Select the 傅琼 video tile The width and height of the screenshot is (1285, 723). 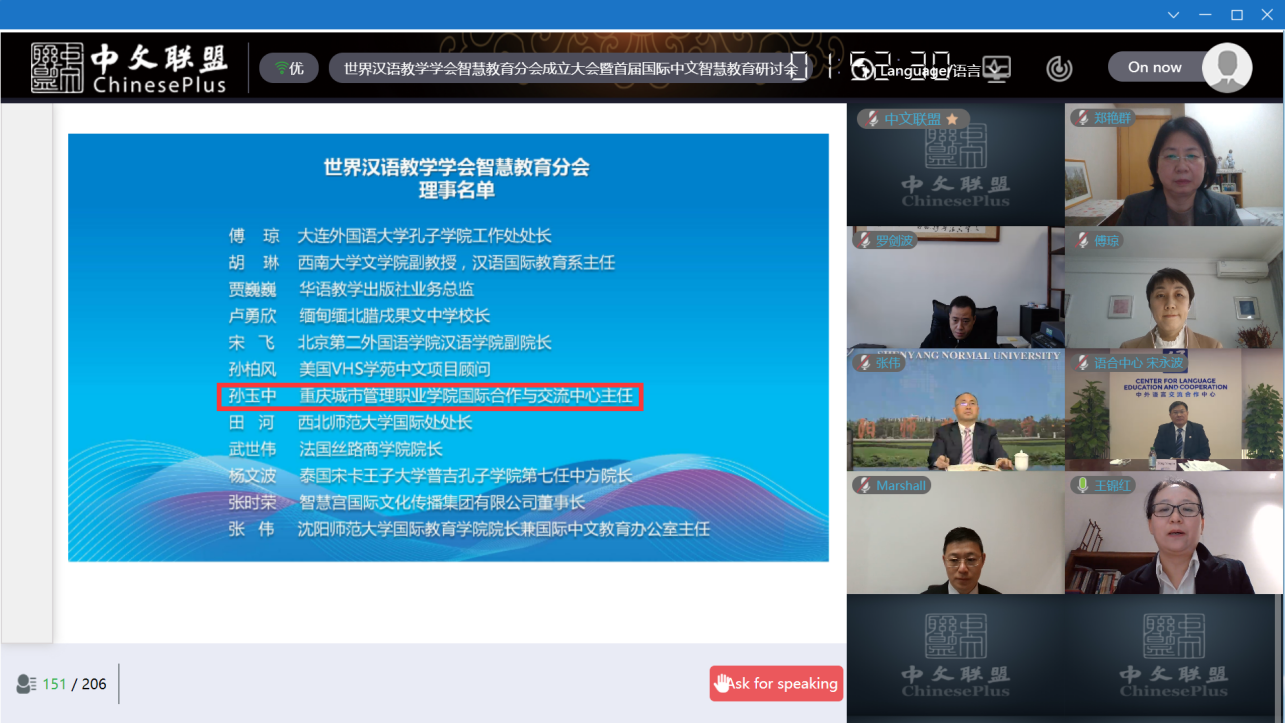(x=1173, y=288)
